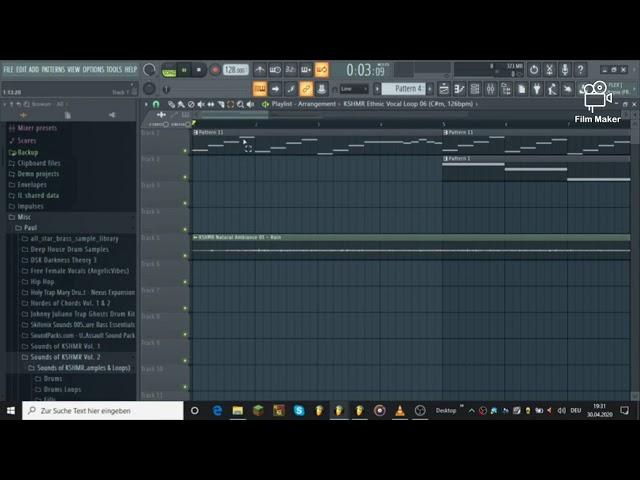Screen dimensions: 640x480
Task: Open the Channel rack icon
Action: [x=475, y=89]
